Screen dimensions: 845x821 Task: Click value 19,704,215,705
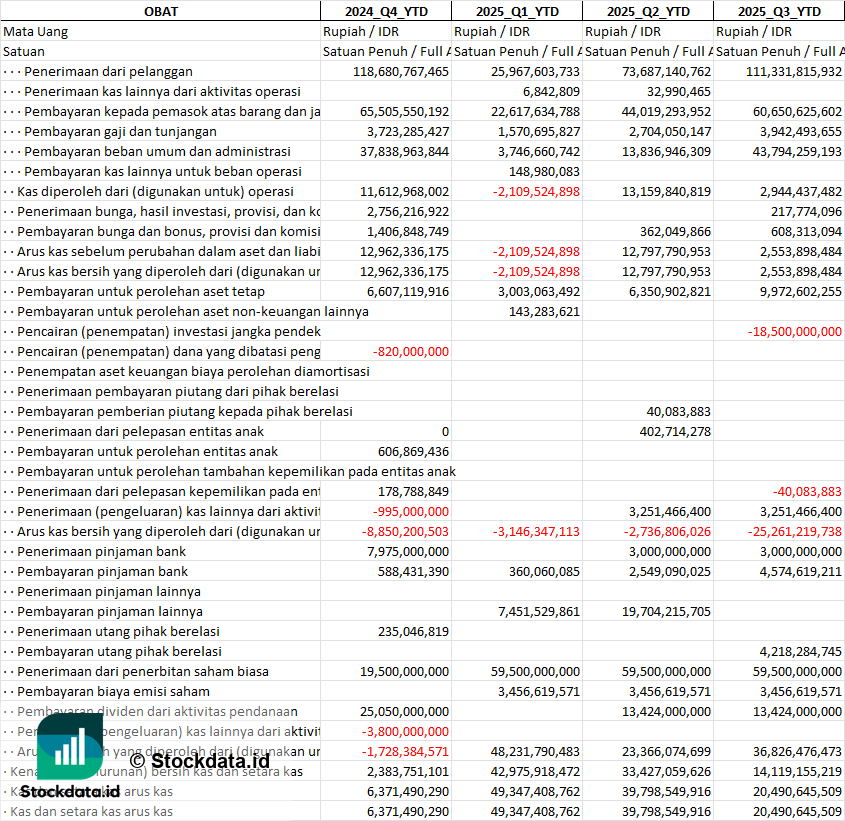(x=666, y=610)
